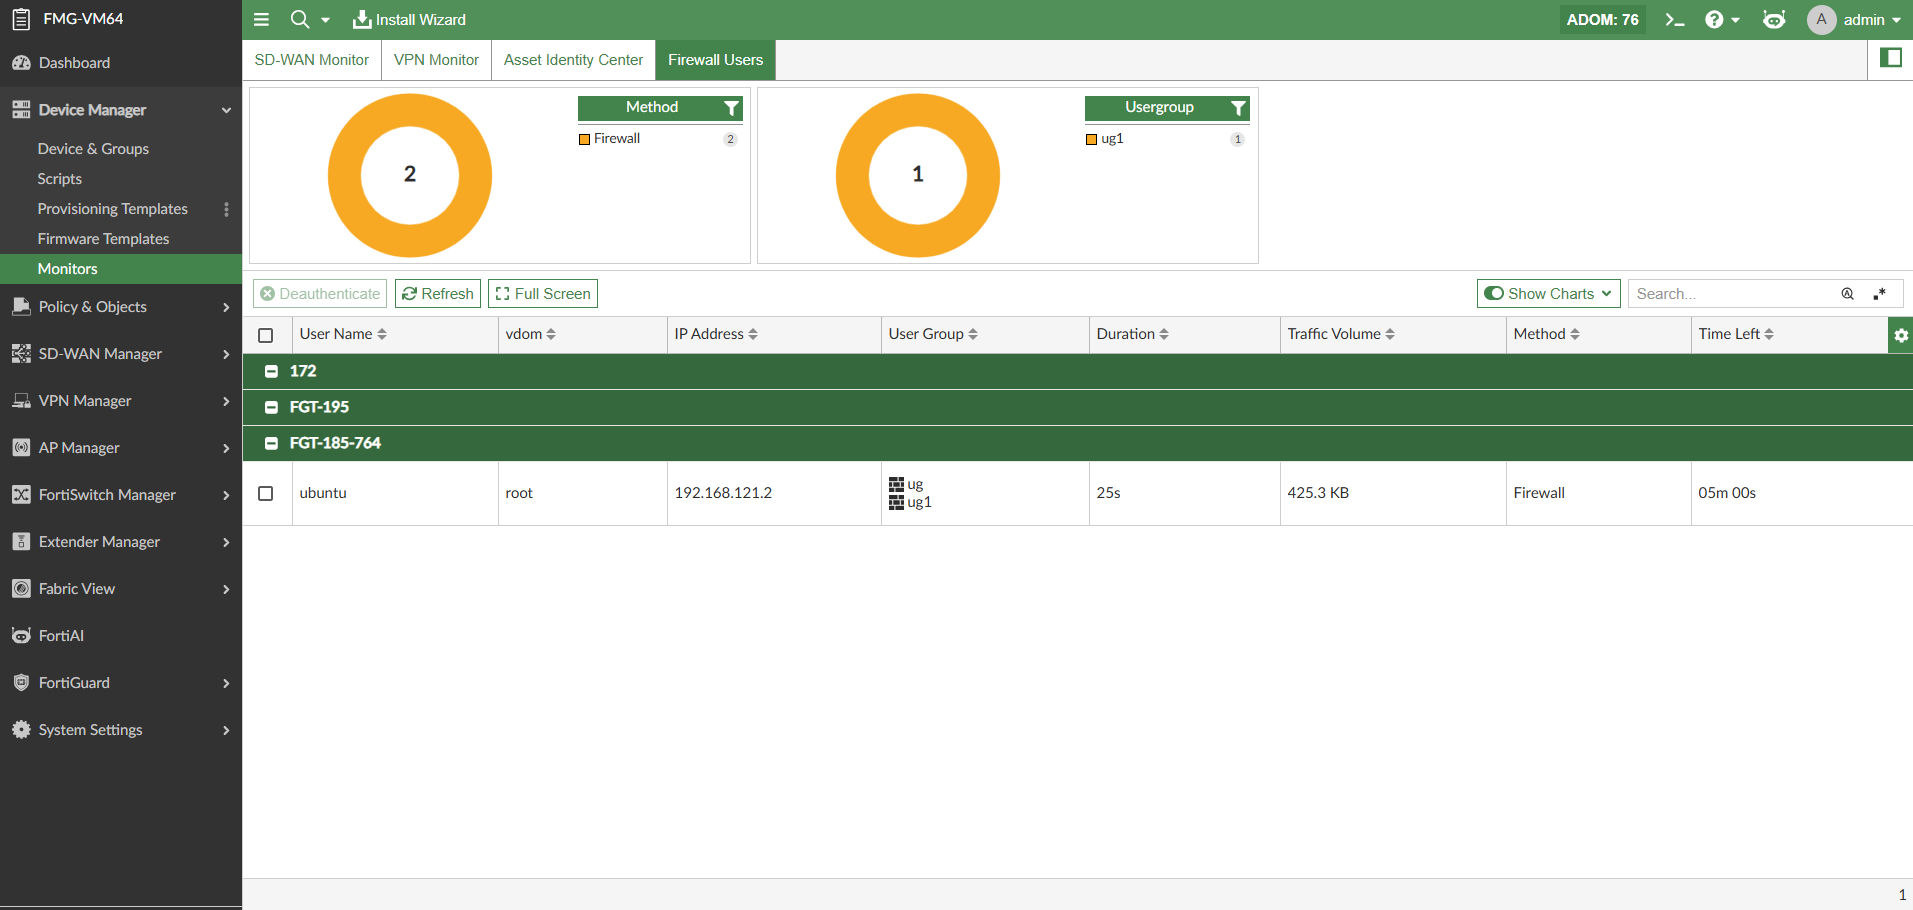Click the SD-WAN Manager sidebar icon
Viewport: 1913px width, 910px height.
(21, 354)
